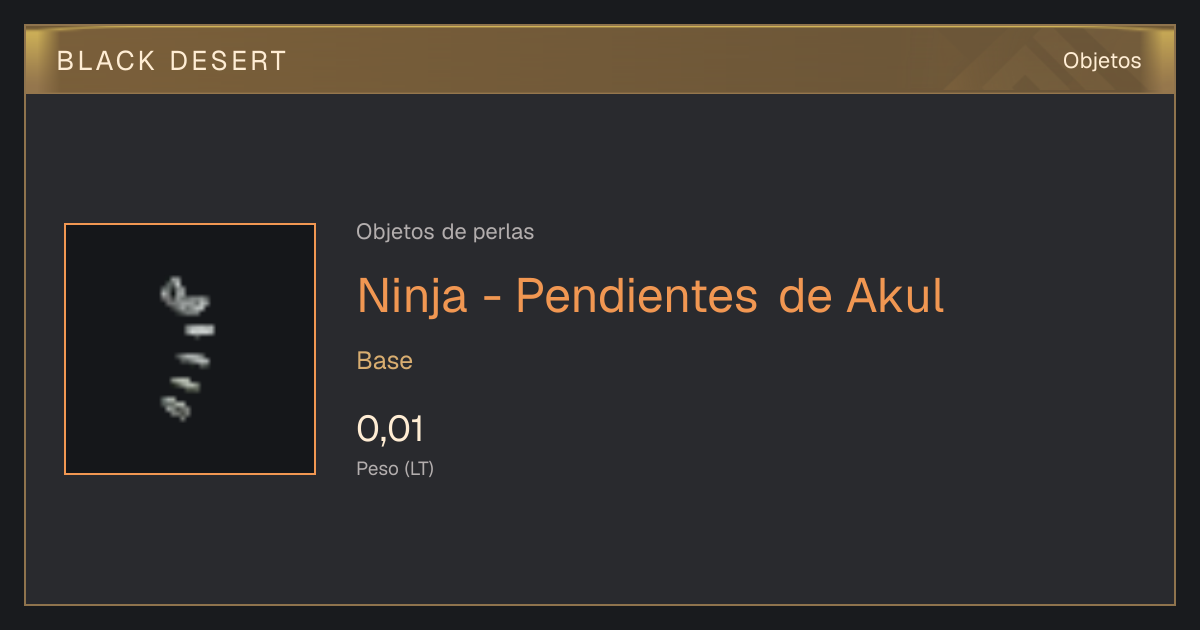Click the empty dark card area below the weight
This screenshot has height=630, width=1200.
pos(600,545)
